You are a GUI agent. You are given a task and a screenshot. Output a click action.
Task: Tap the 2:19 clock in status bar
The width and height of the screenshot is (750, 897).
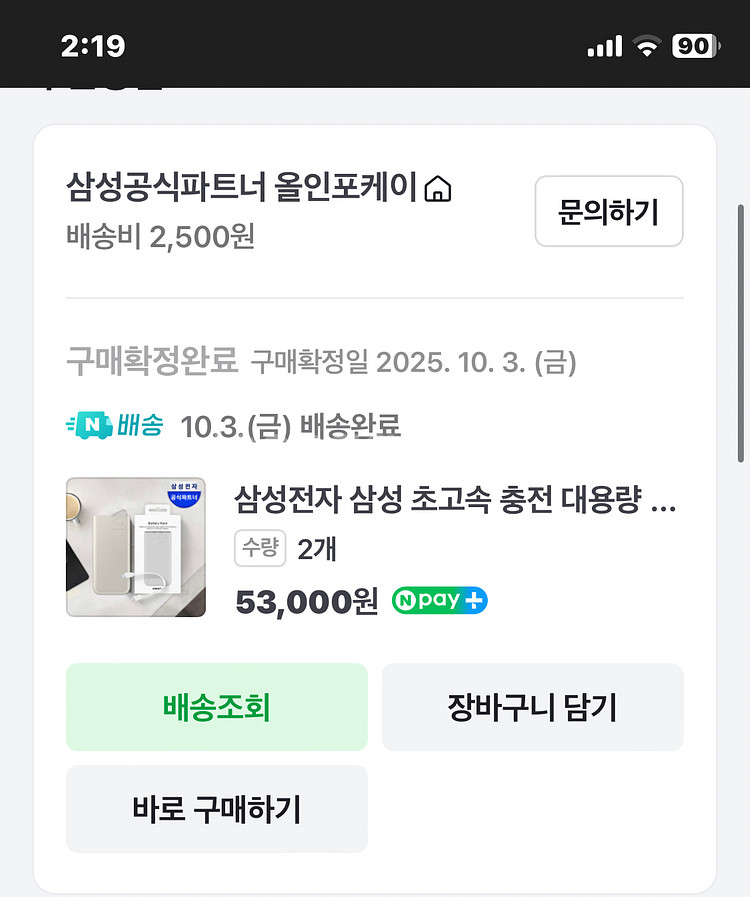tap(93, 46)
